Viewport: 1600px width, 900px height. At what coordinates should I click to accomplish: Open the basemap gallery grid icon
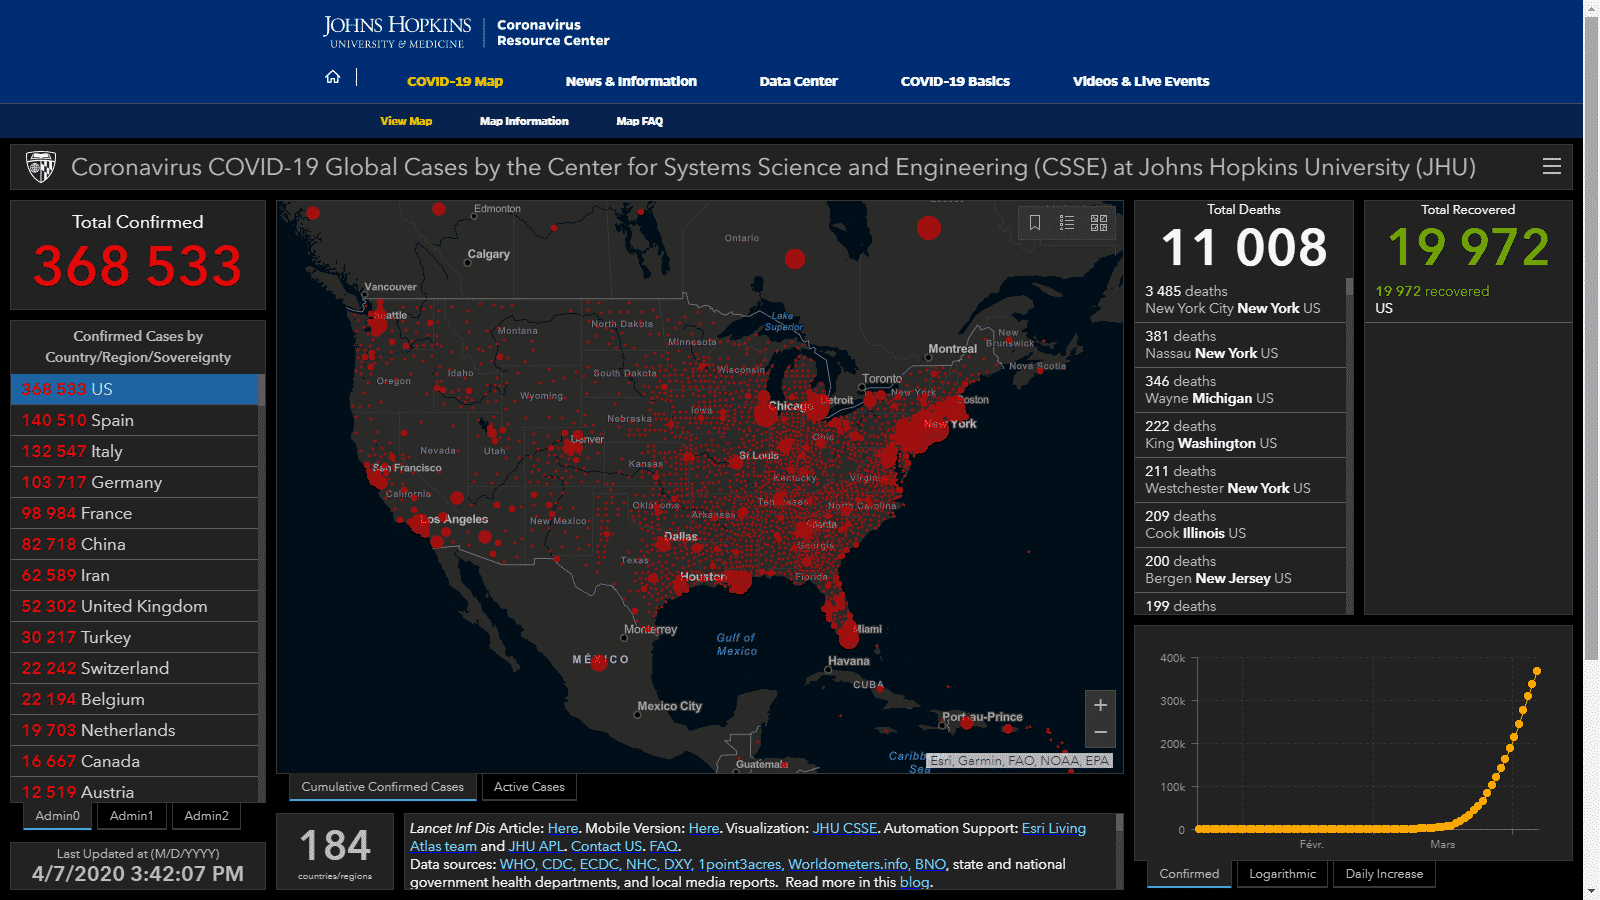click(1099, 223)
